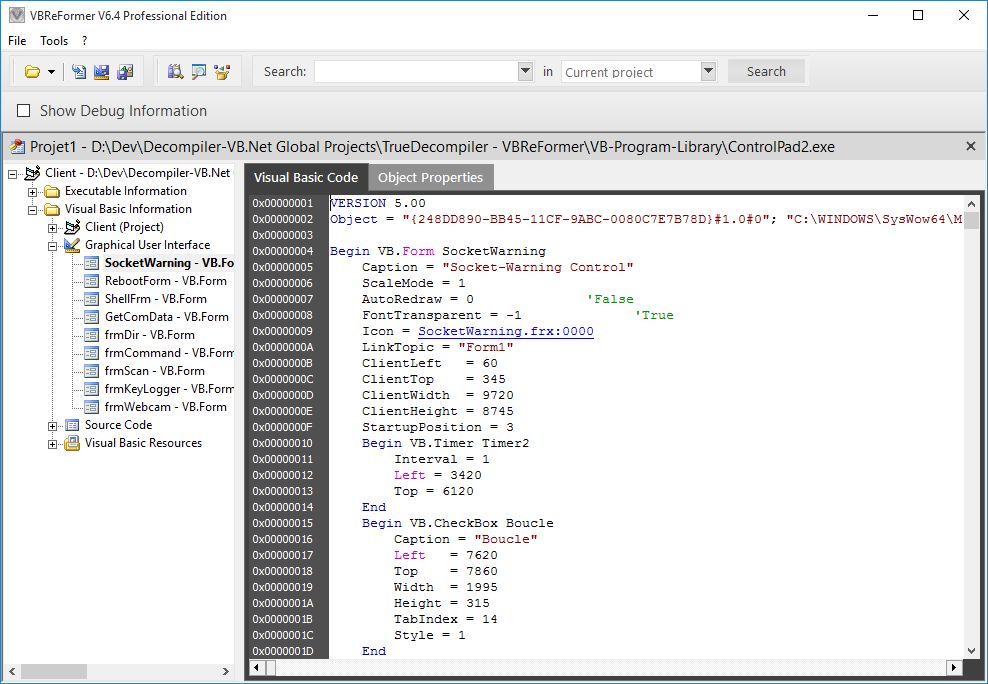Expand the Executable Information node
The image size is (988, 684).
pyautogui.click(x=33, y=191)
